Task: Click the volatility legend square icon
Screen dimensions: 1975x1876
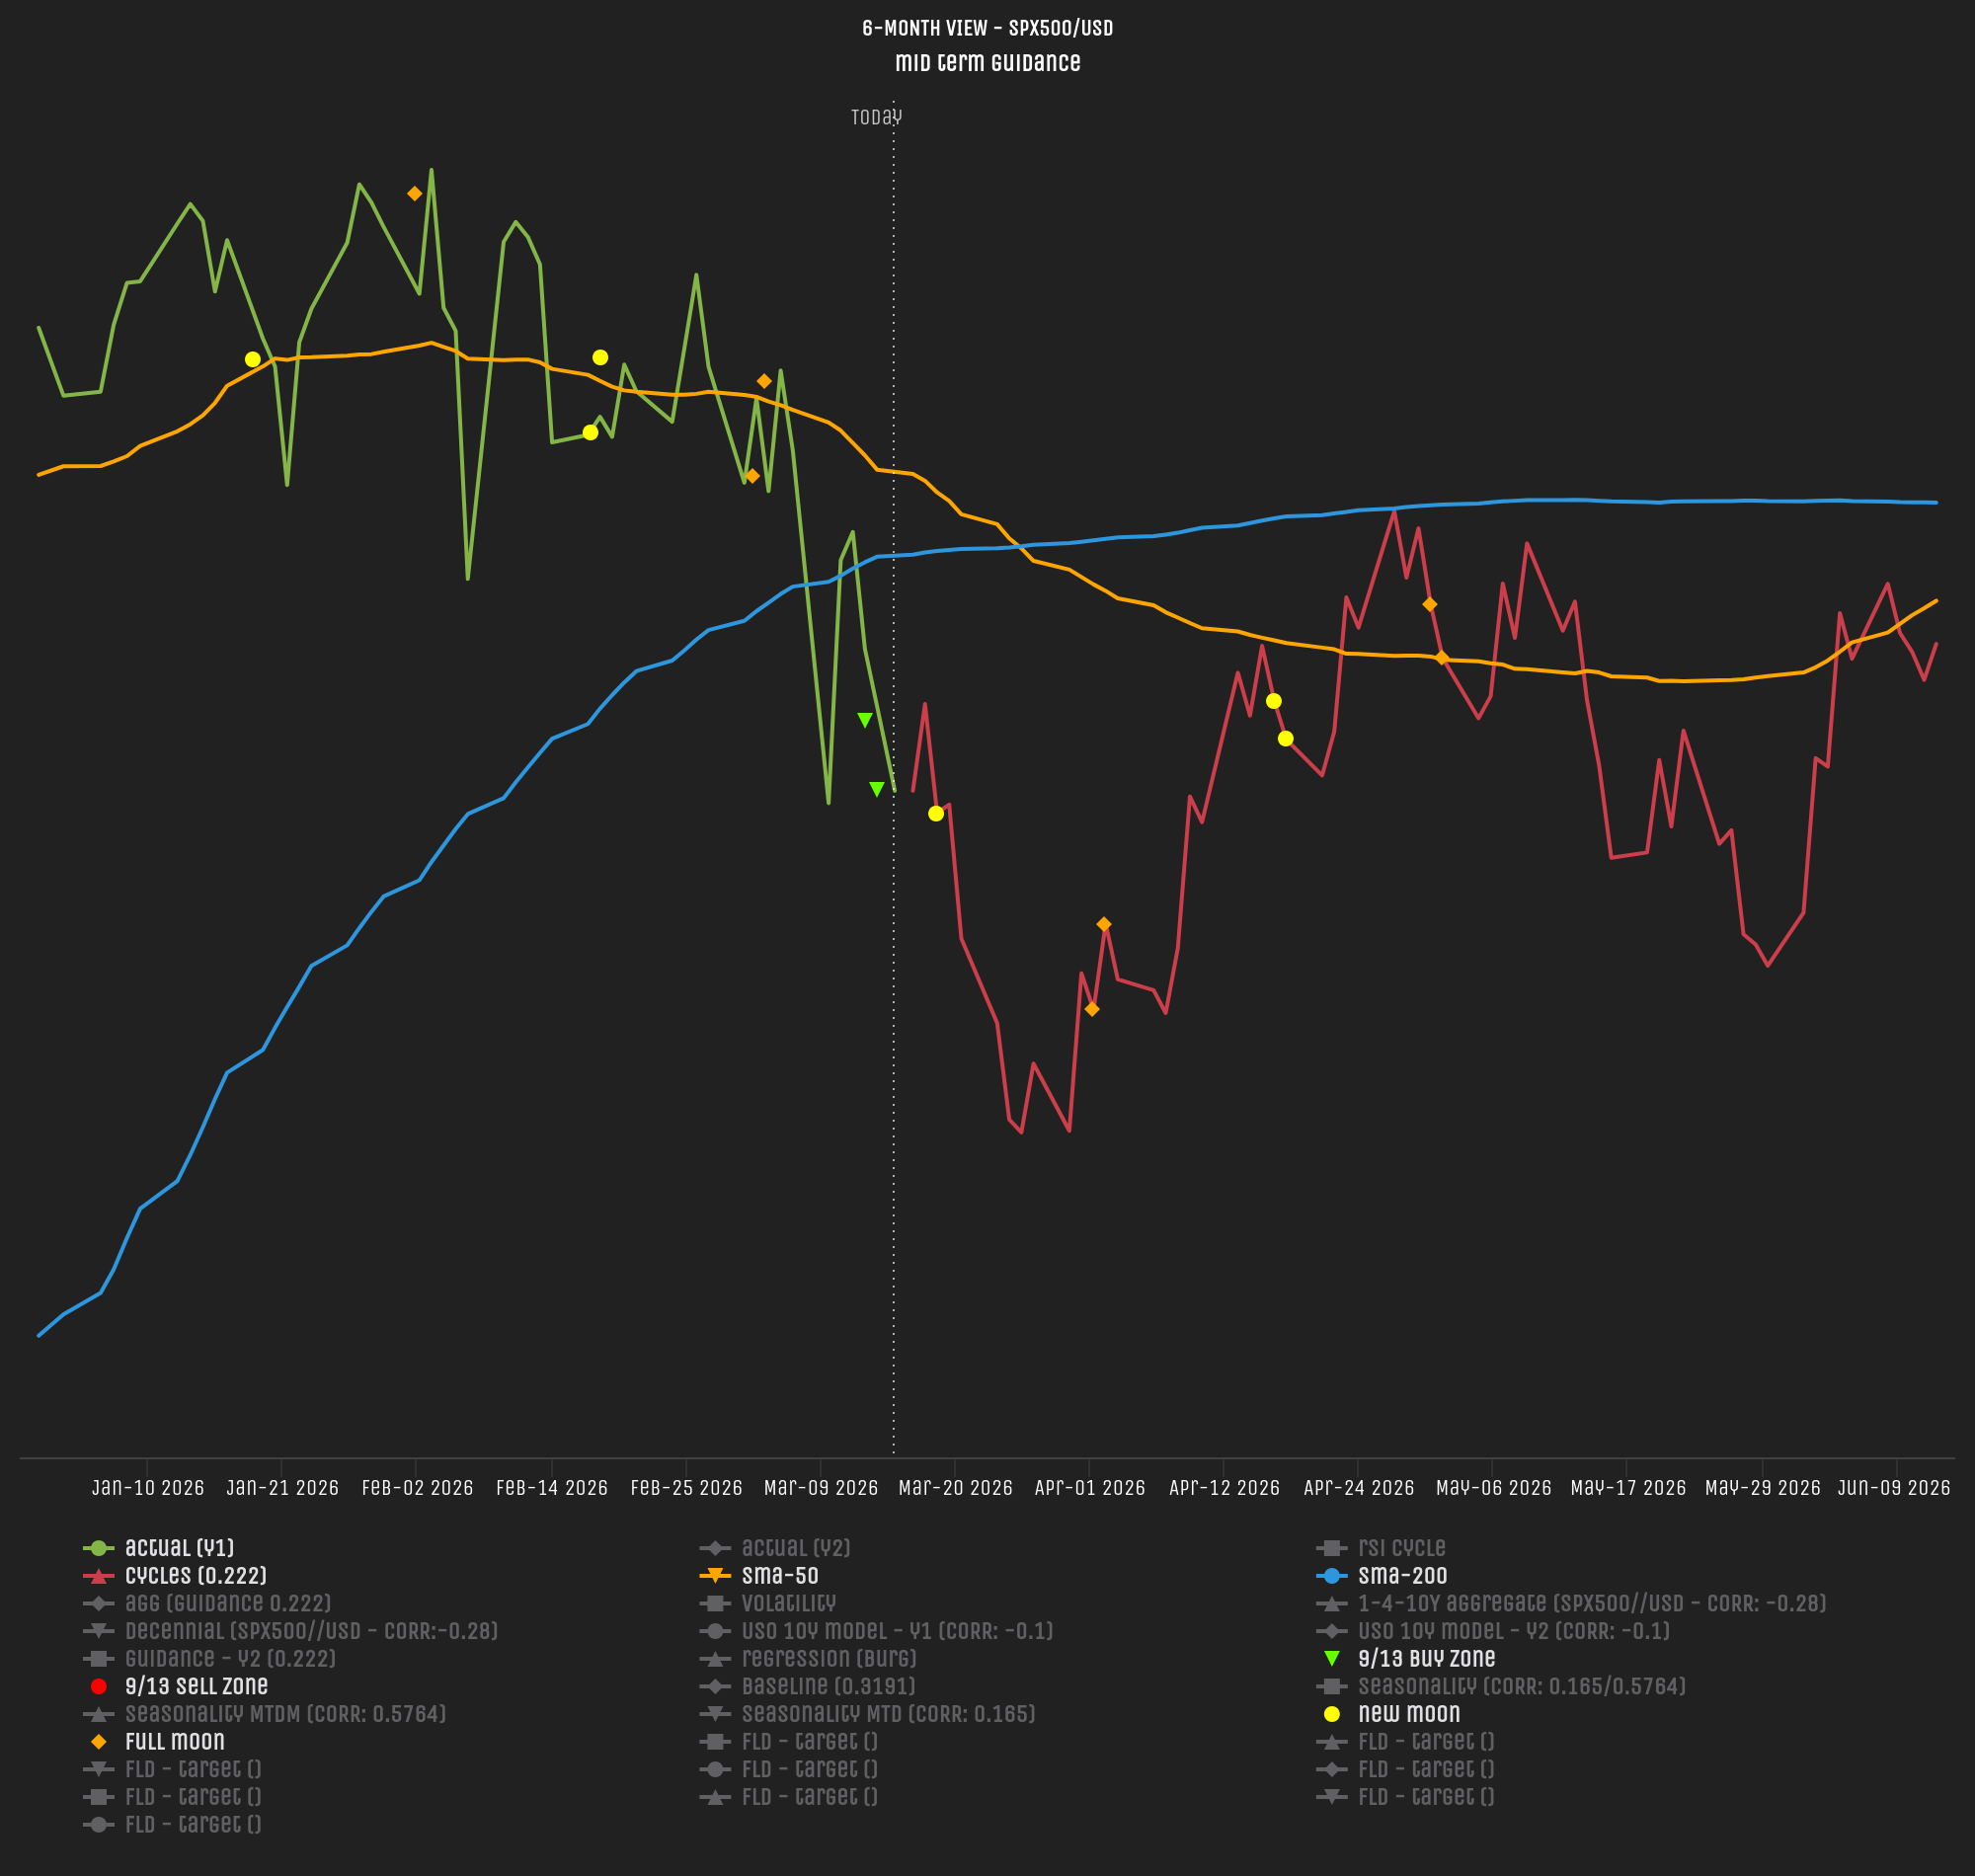Action: tap(714, 1603)
